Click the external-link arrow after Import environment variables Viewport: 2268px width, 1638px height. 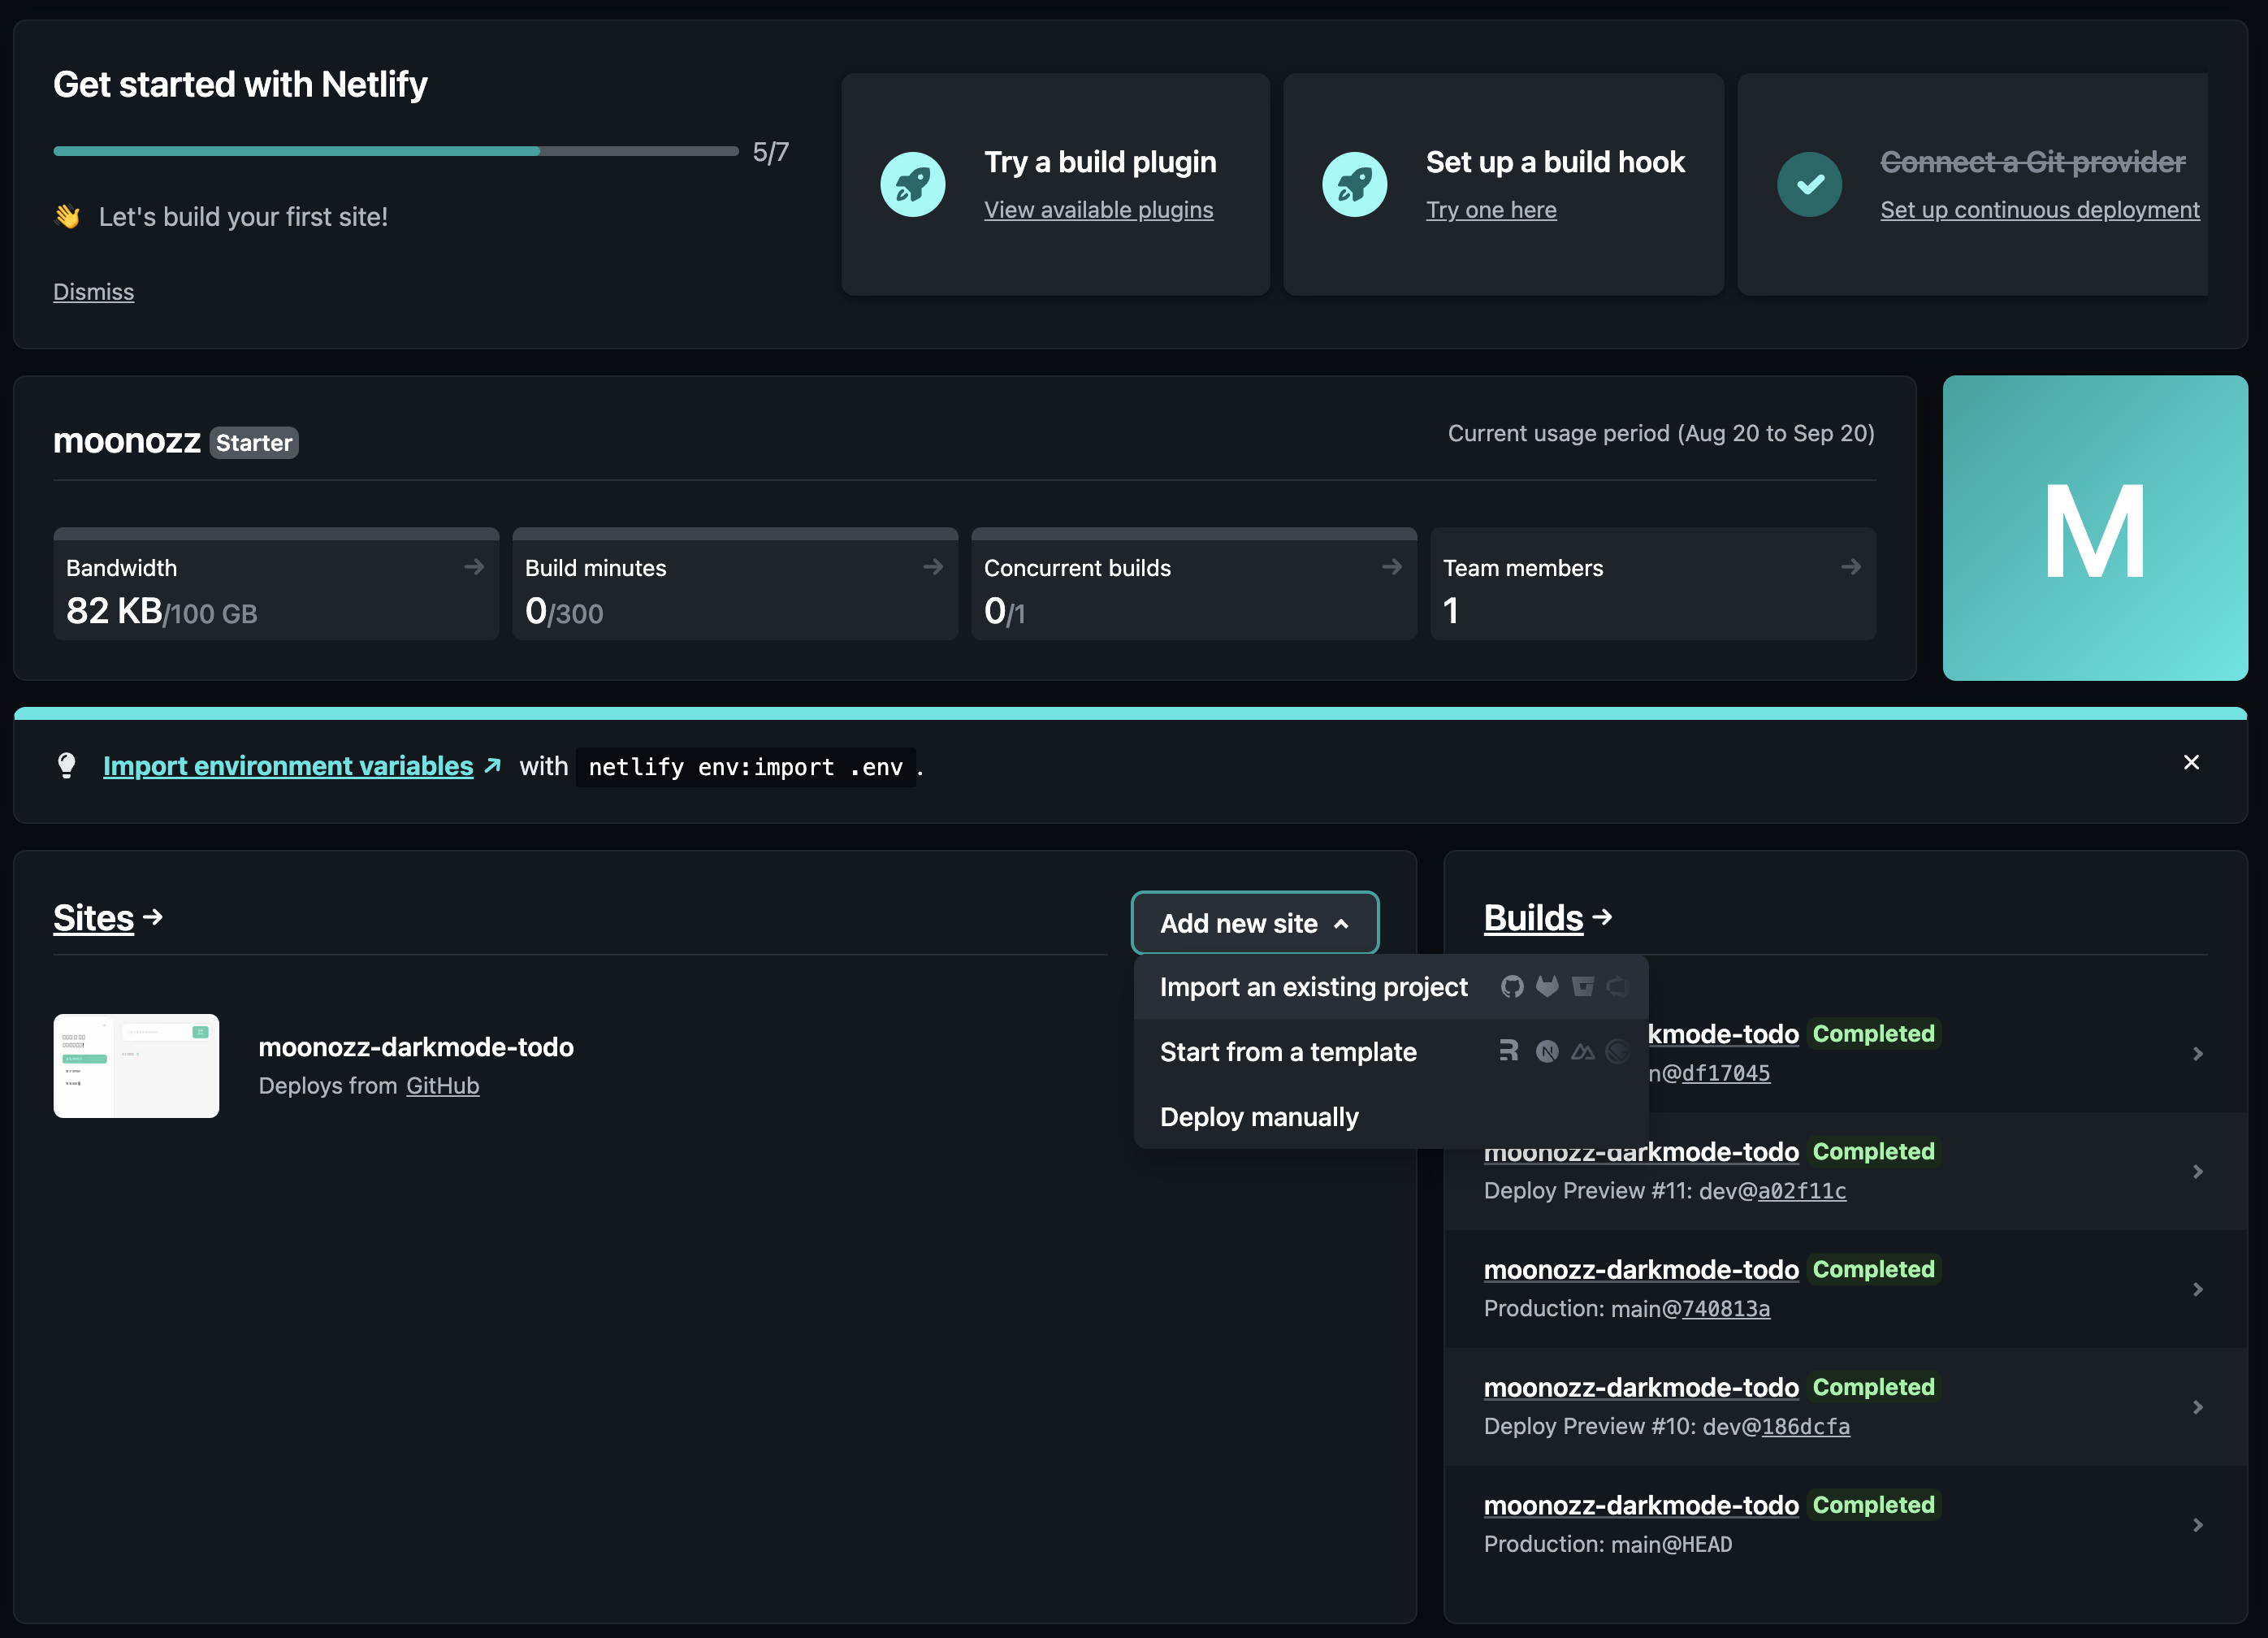point(492,766)
